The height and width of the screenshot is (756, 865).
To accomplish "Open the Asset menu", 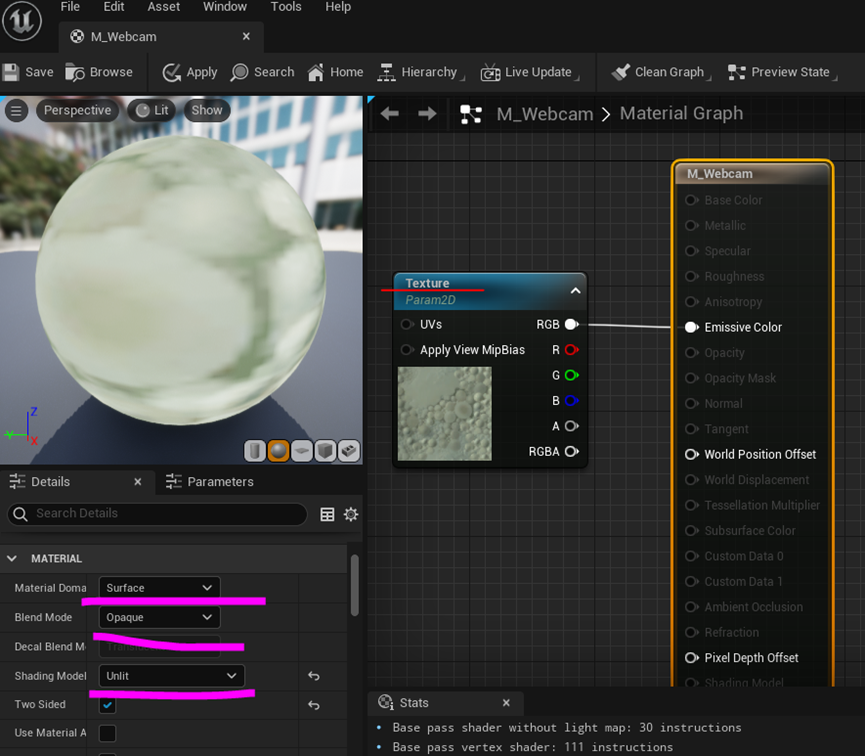I will pos(163,7).
